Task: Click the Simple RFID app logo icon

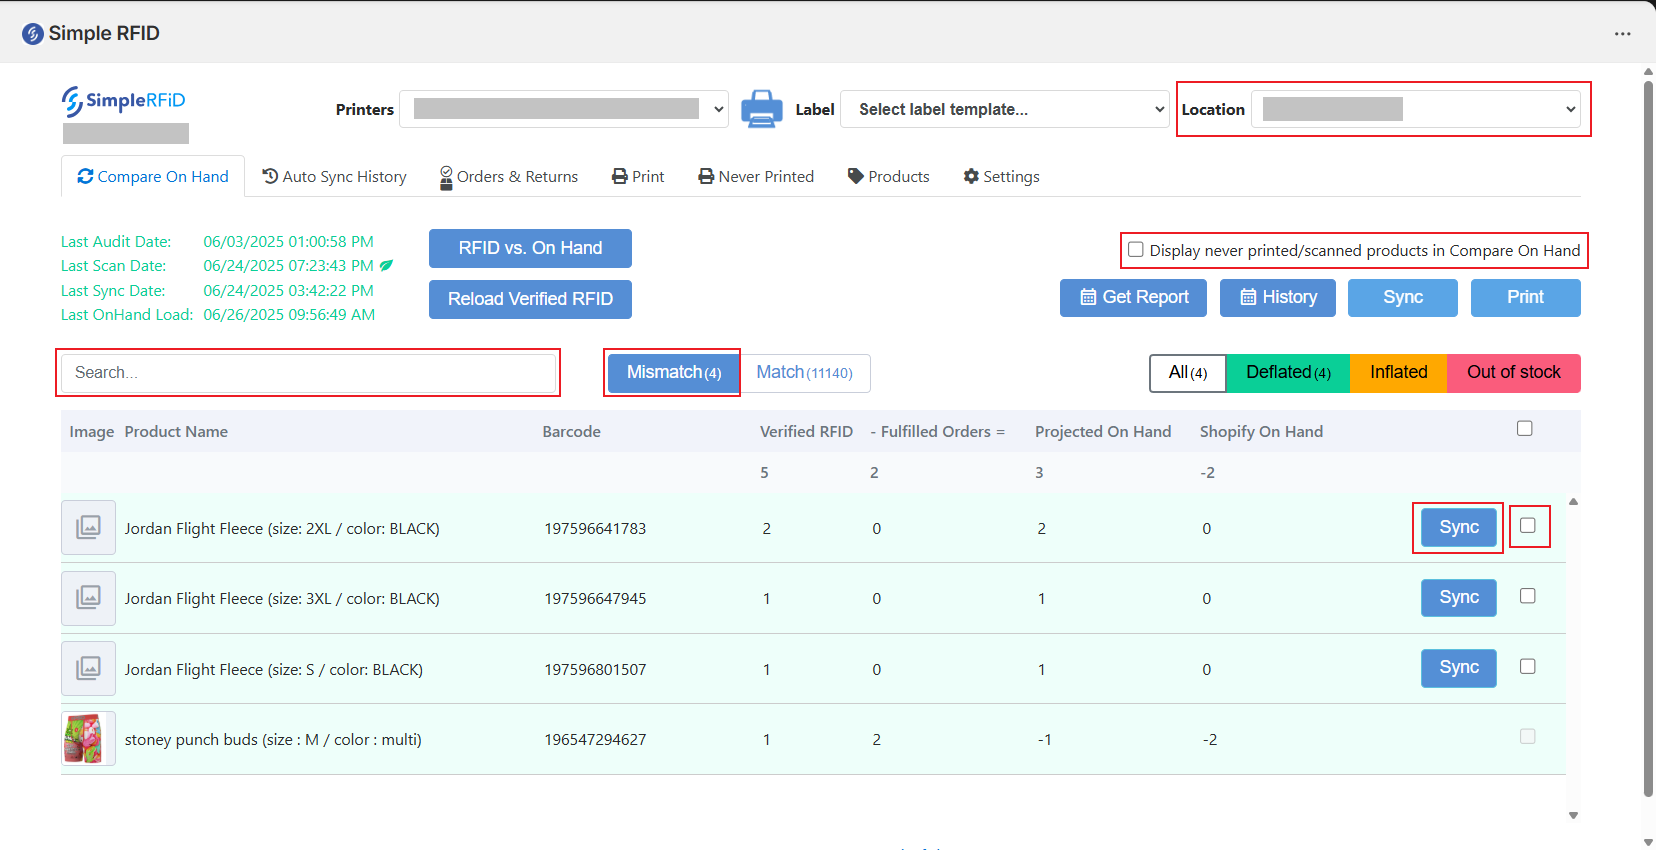Action: 33,34
